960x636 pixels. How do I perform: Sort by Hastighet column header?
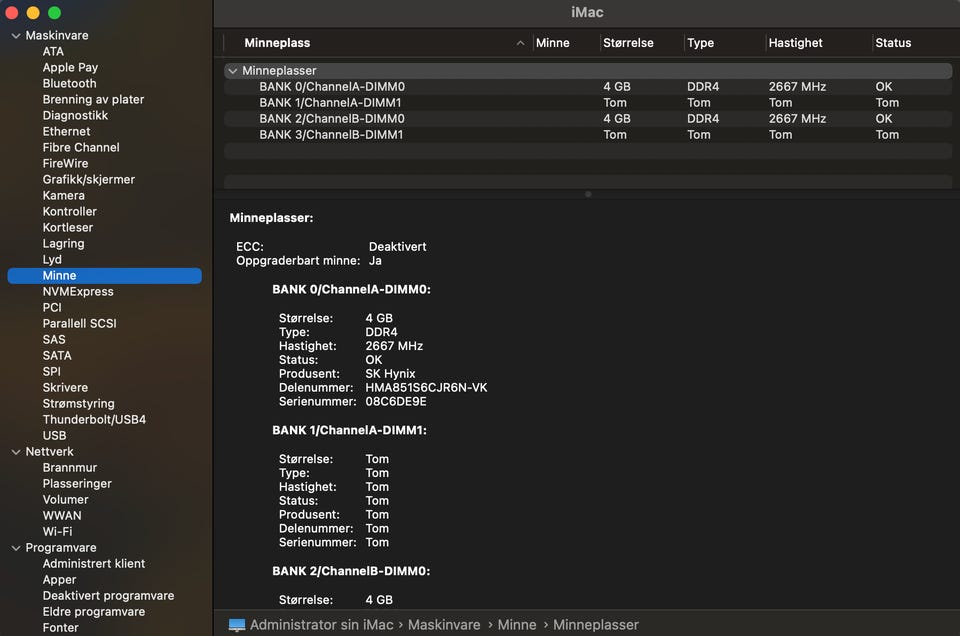coord(795,43)
